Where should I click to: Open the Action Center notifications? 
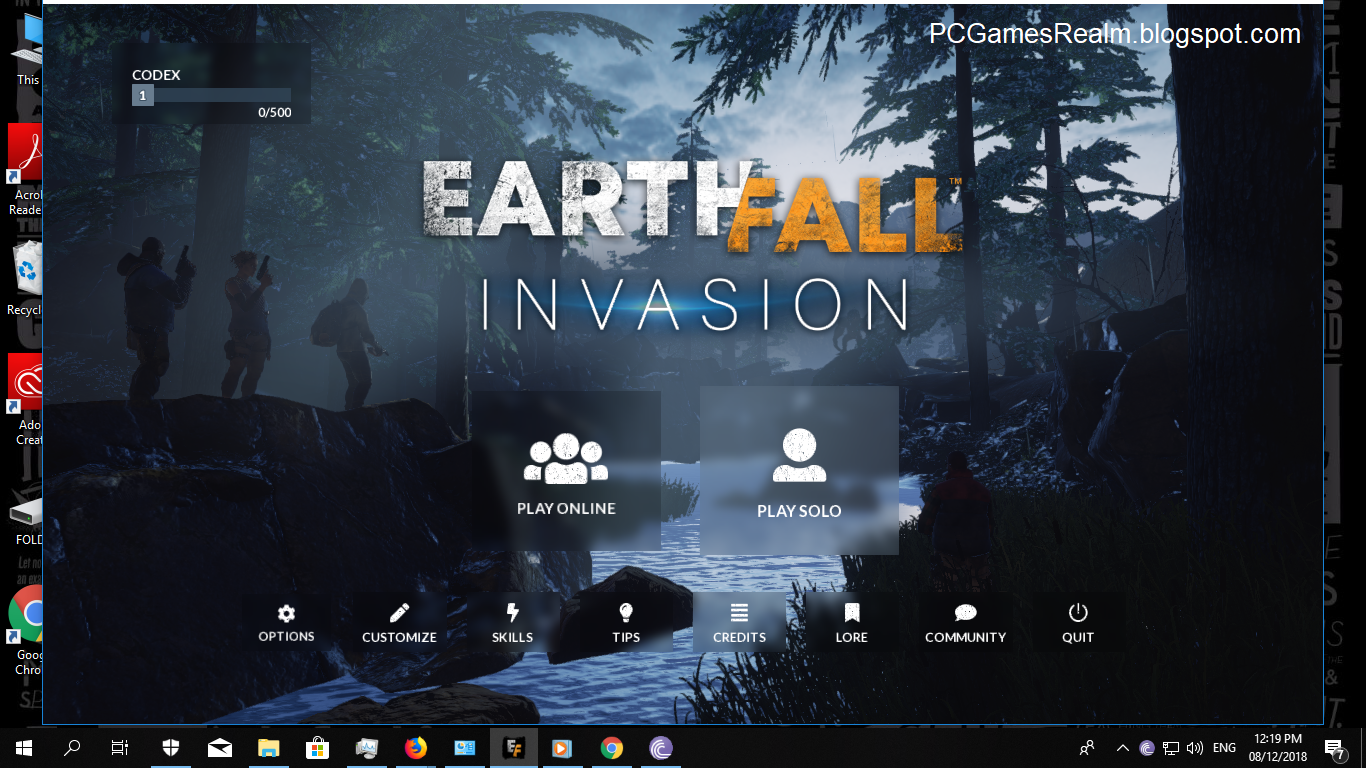[x=1334, y=748]
